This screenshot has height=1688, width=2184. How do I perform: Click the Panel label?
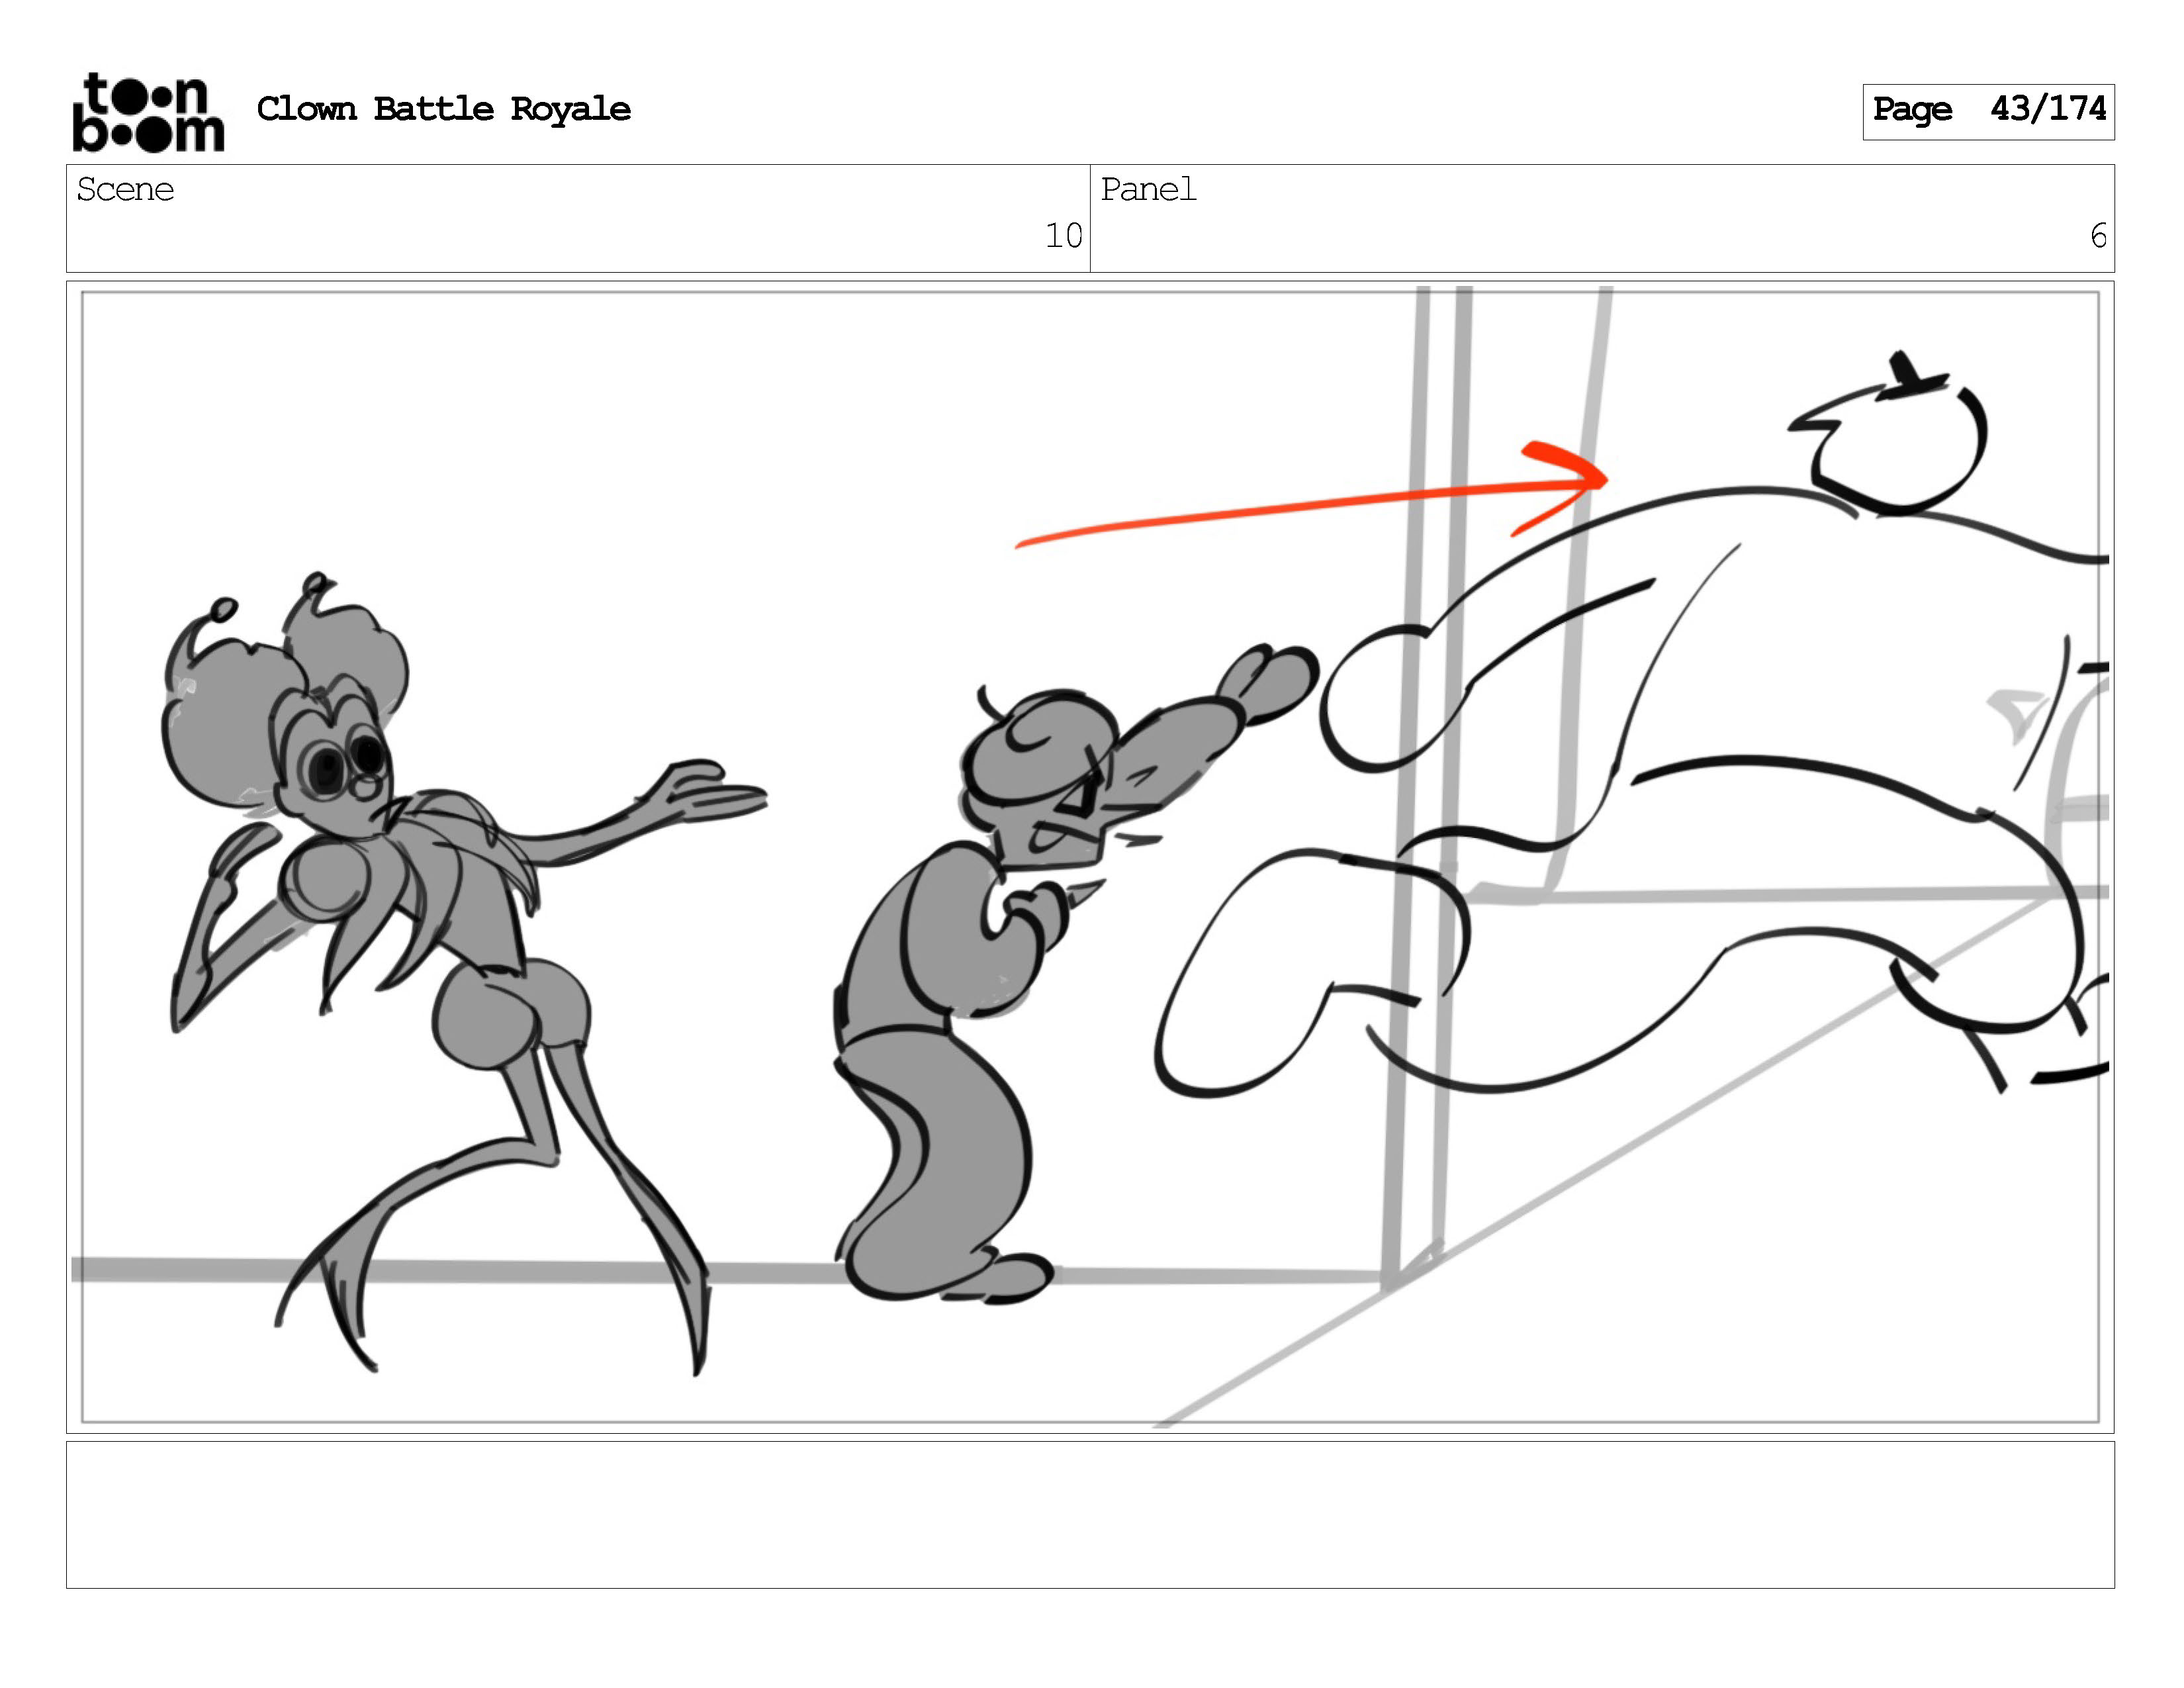[x=1148, y=190]
